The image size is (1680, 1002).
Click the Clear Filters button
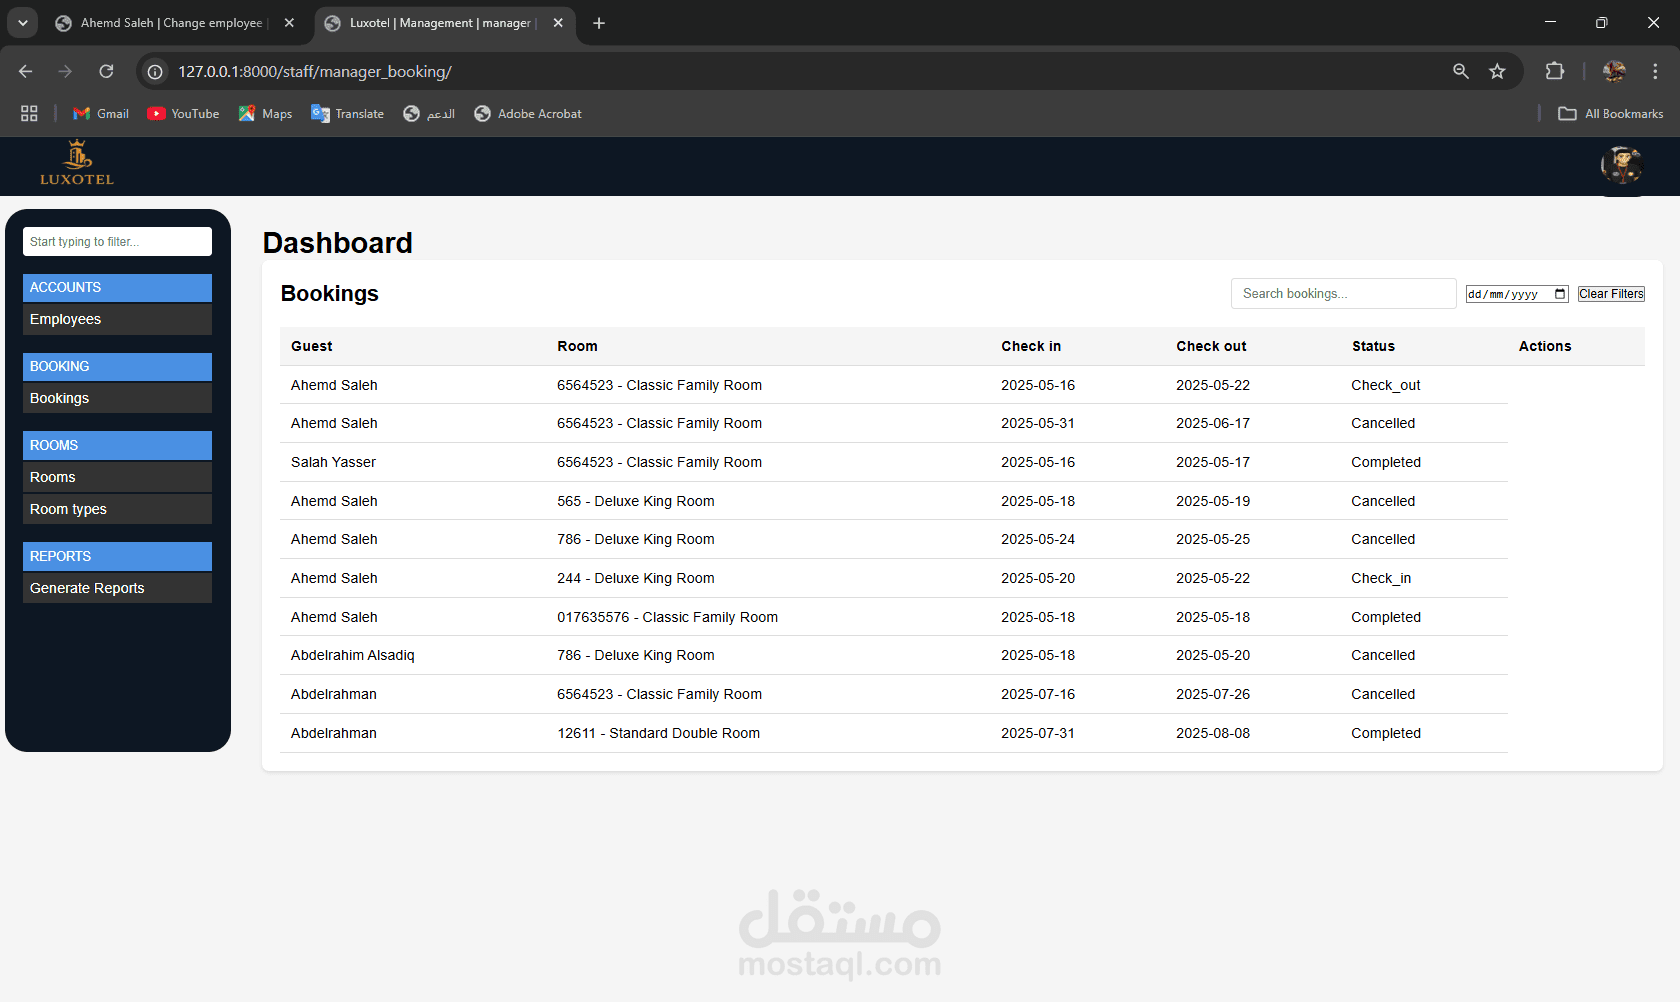[x=1611, y=294]
